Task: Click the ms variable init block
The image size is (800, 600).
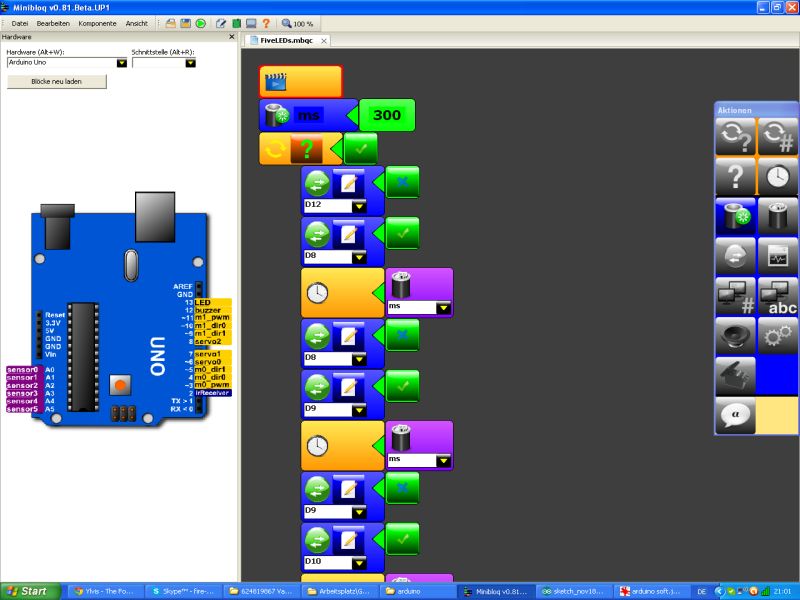Action: [x=308, y=115]
